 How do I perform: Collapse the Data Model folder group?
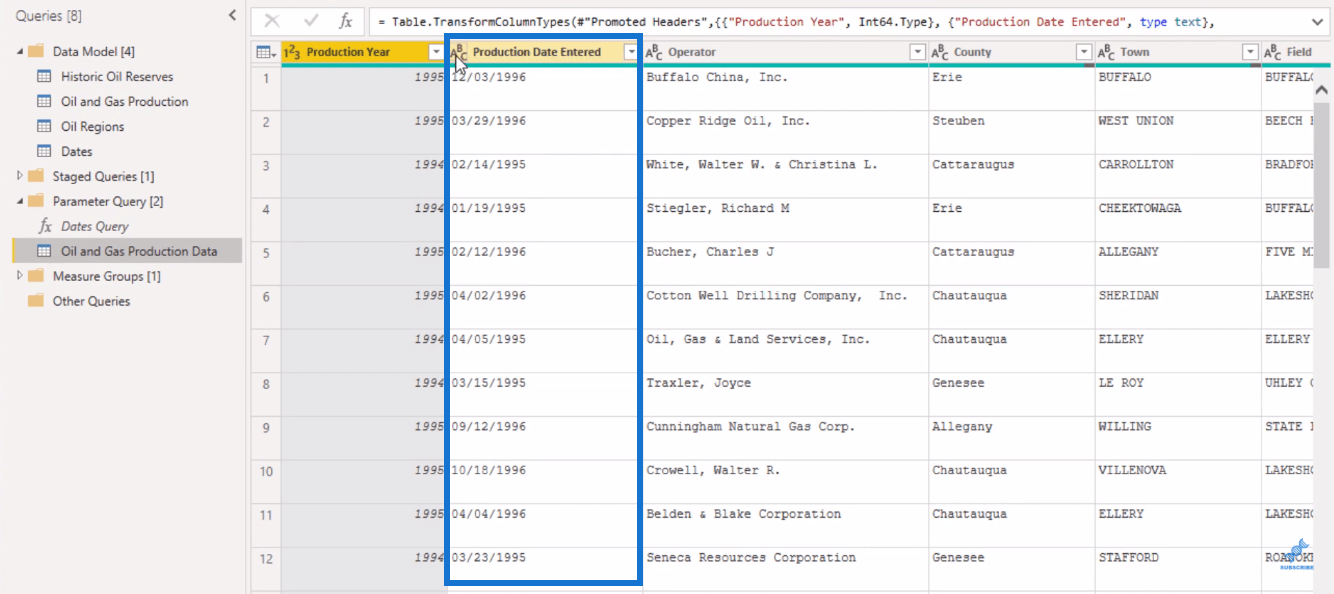click(x=19, y=51)
